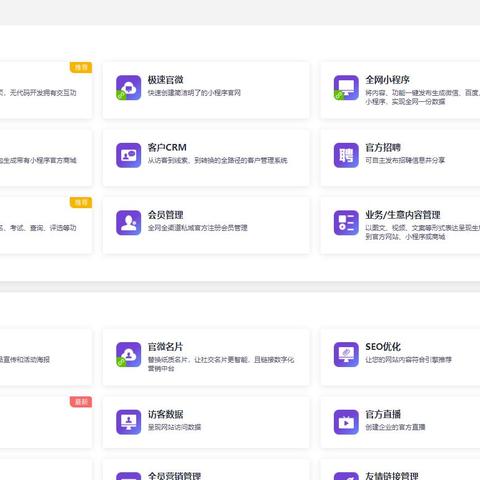Open the 全网小程序 title link
The width and height of the screenshot is (480, 480).
point(387,80)
